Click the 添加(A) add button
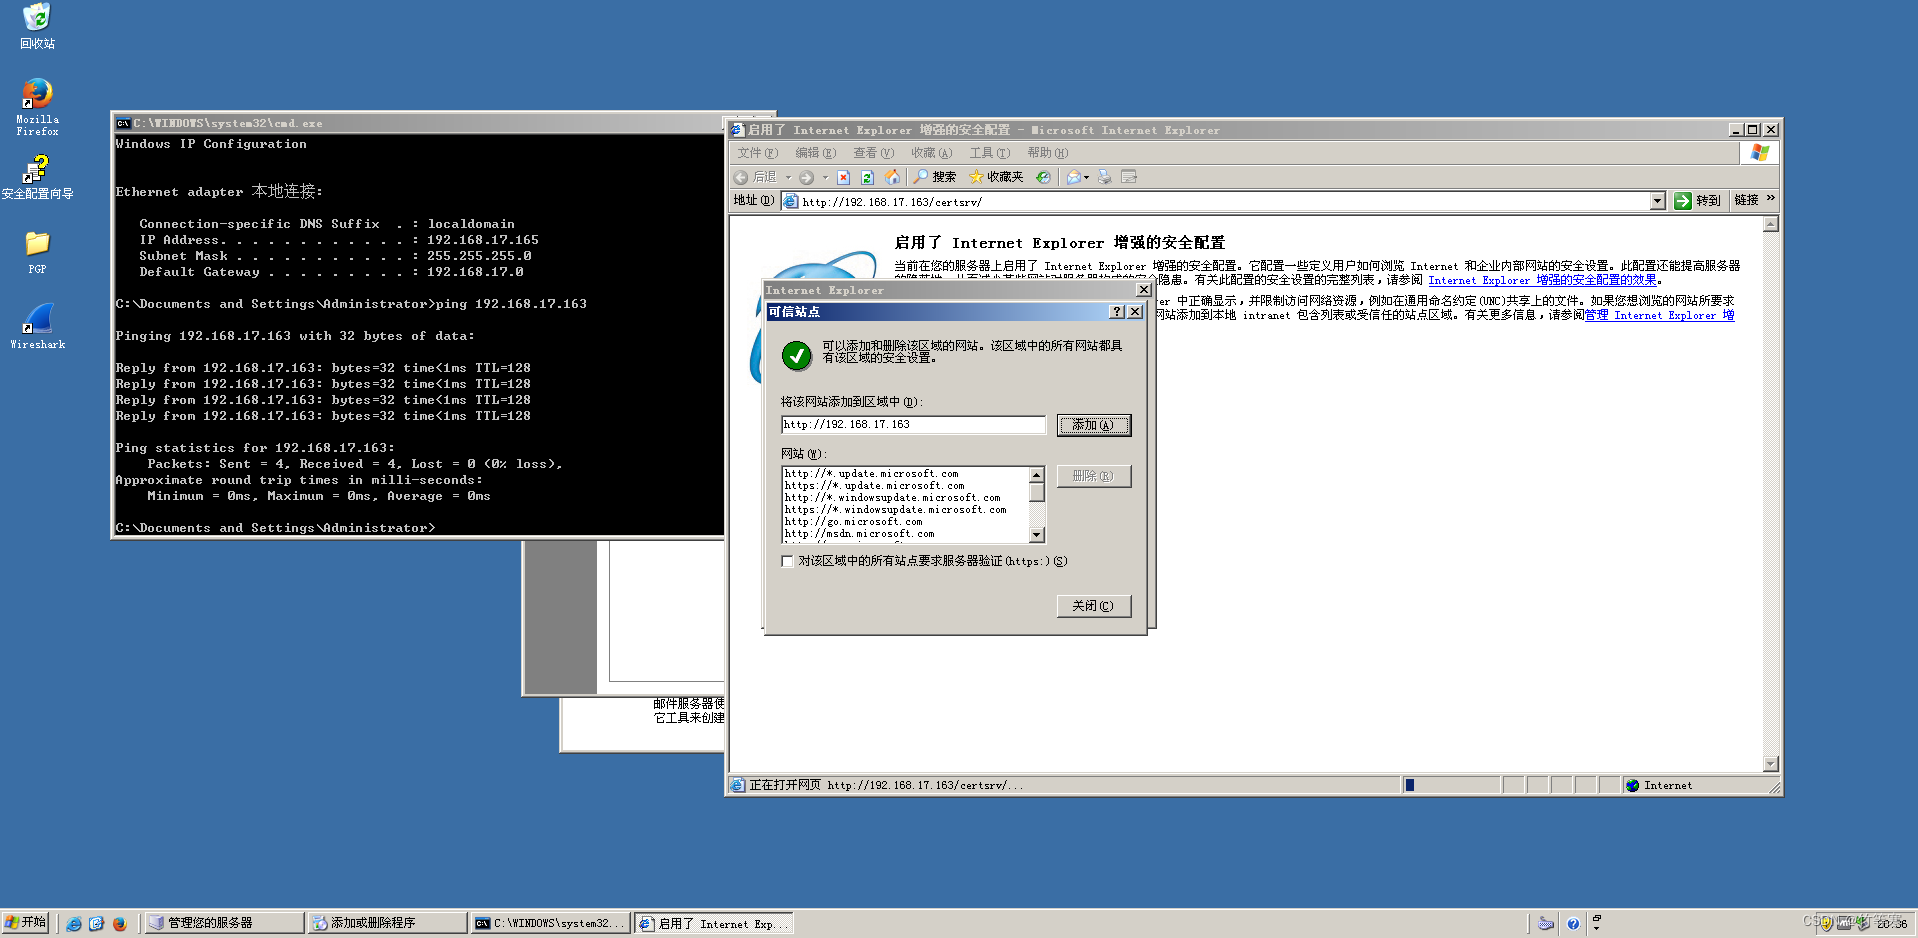 coord(1093,425)
